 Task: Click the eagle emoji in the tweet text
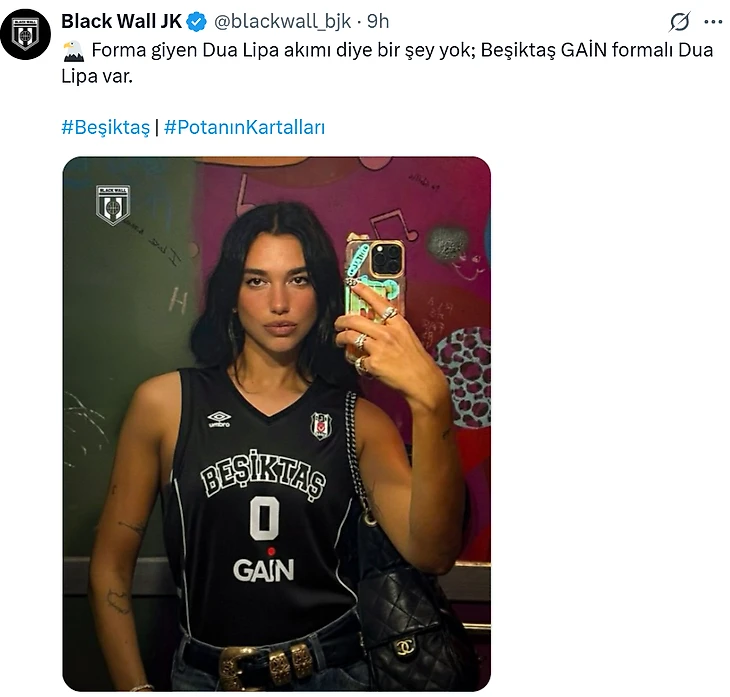73,51
